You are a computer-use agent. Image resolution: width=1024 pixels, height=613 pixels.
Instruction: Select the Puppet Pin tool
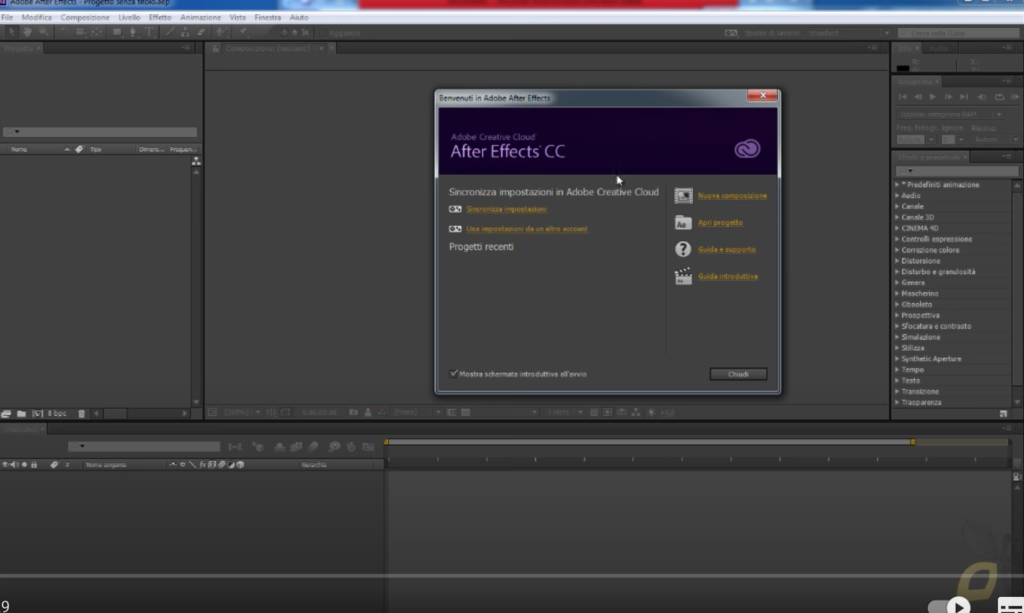tap(243, 32)
